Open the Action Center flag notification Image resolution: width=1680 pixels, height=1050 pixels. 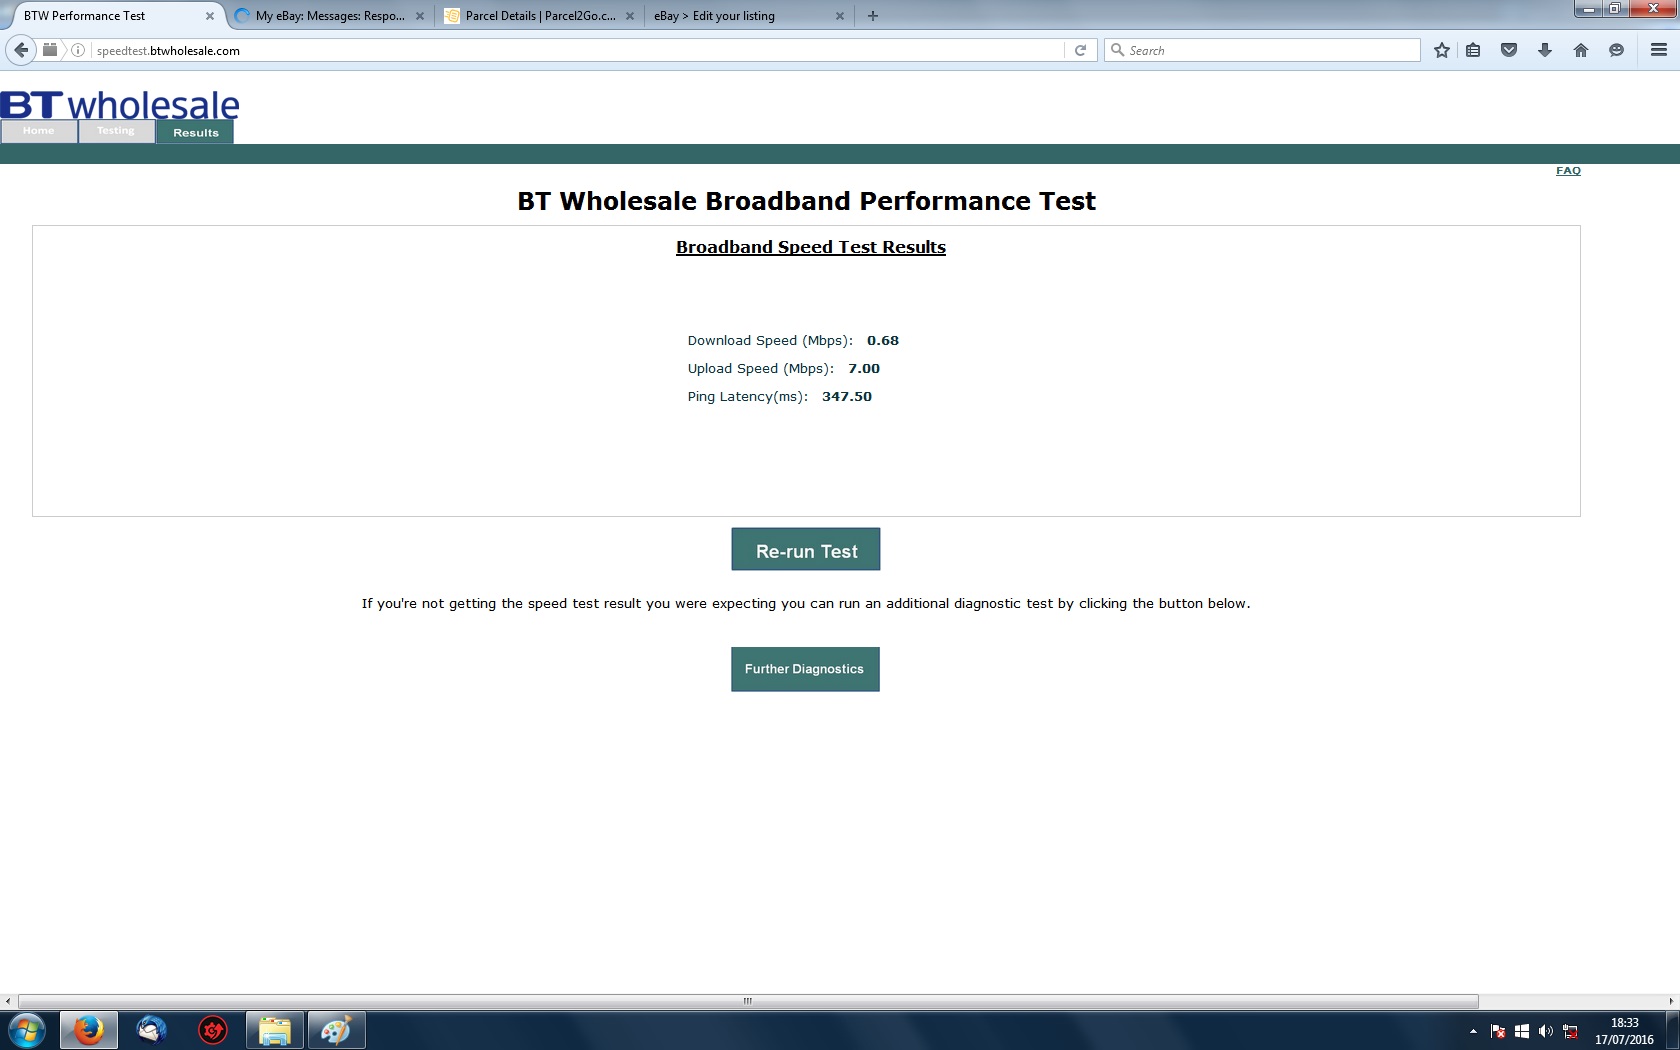click(x=1497, y=1031)
